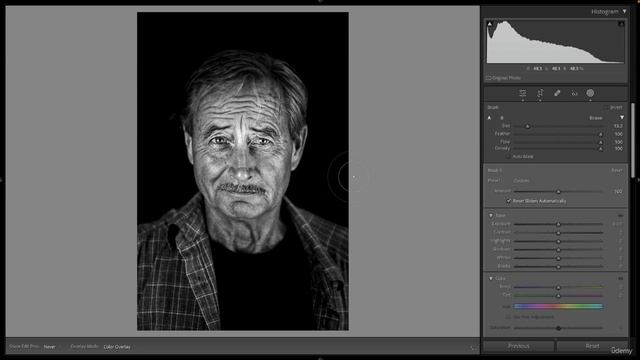The height and width of the screenshot is (360, 640).
Task: Toggle shadow clipping triangle in histogram
Action: [490, 24]
